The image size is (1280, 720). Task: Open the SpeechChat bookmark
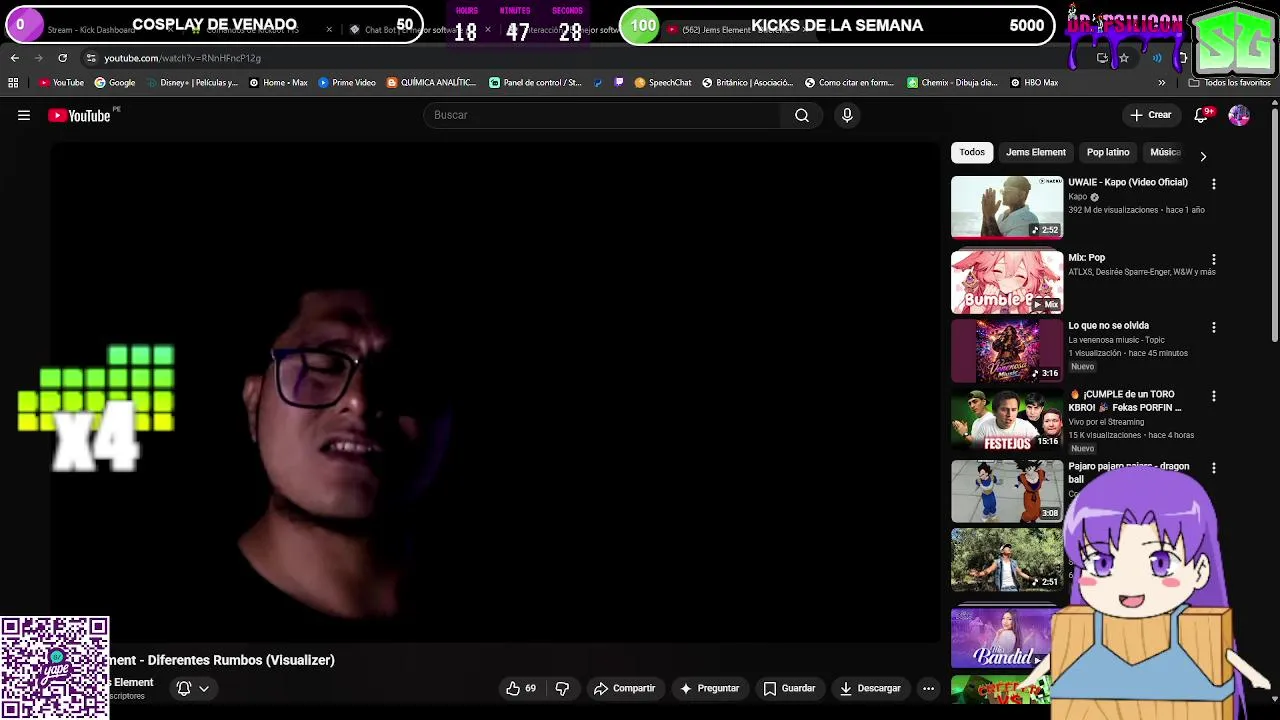pyautogui.click(x=663, y=83)
